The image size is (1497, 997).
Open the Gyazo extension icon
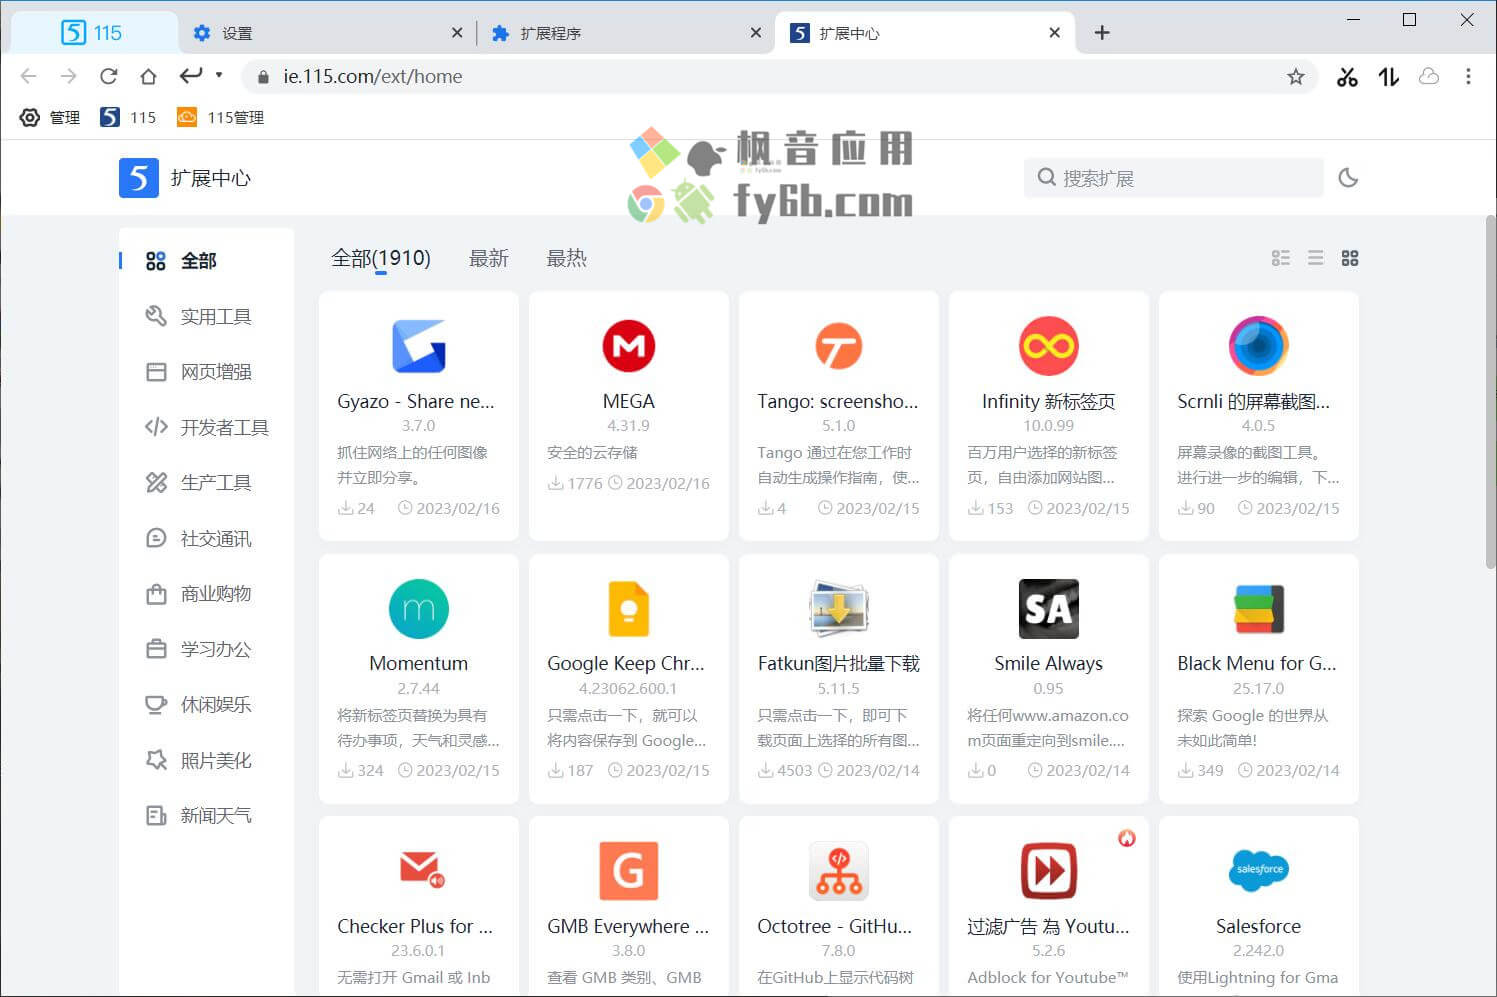tap(418, 346)
